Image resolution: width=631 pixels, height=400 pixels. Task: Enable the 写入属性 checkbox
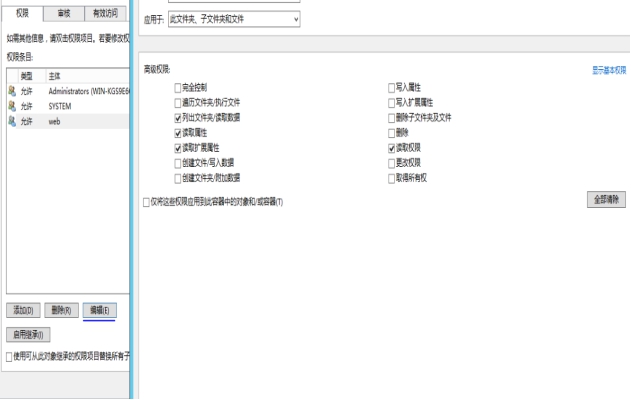pyautogui.click(x=391, y=88)
